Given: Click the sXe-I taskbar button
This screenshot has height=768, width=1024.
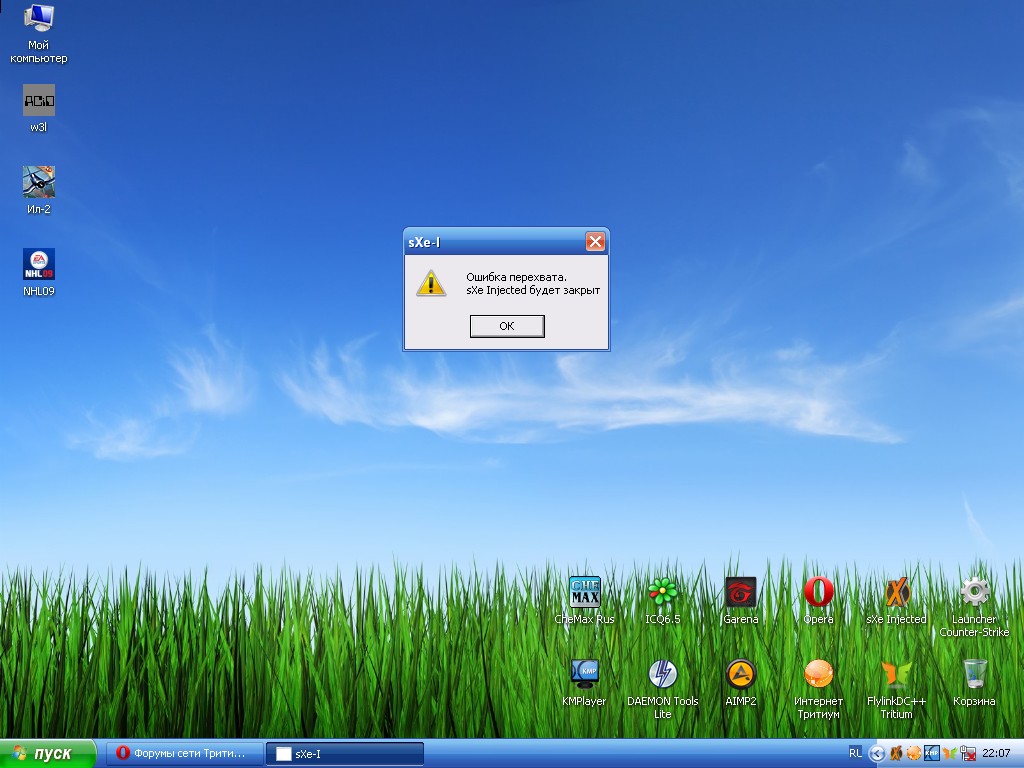Looking at the screenshot, I should [345, 754].
